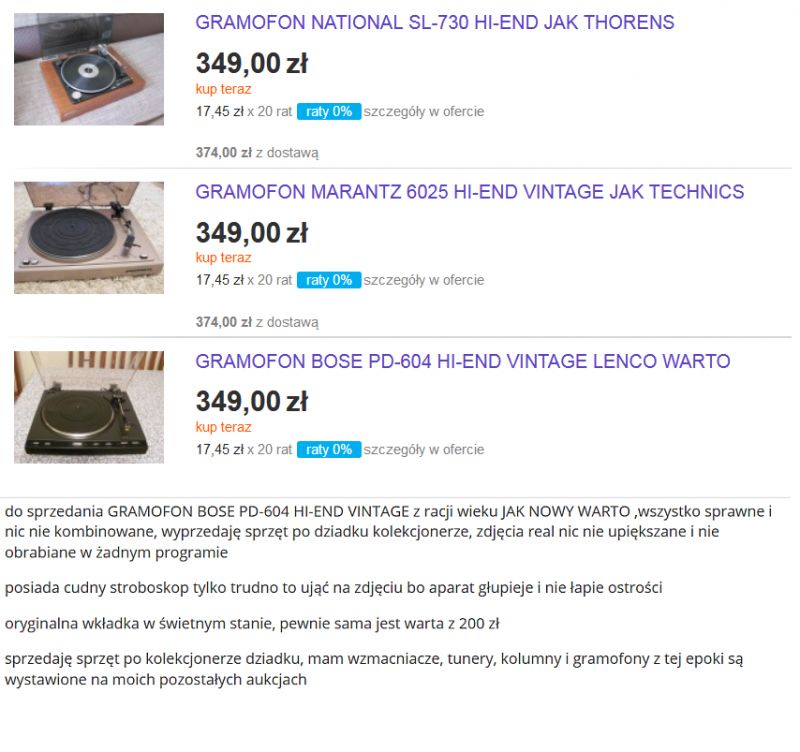Open 'szczegóły w ofercie' for Marantz listing
This screenshot has width=800, height=752.
point(424,280)
